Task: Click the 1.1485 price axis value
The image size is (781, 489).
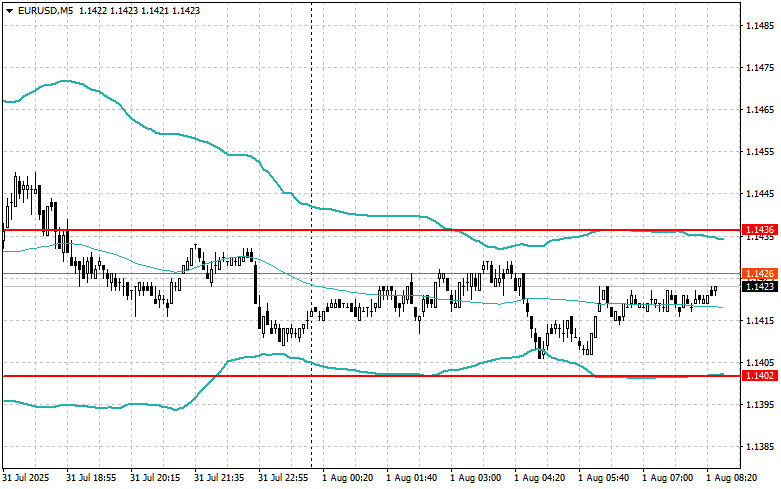Action: (761, 25)
